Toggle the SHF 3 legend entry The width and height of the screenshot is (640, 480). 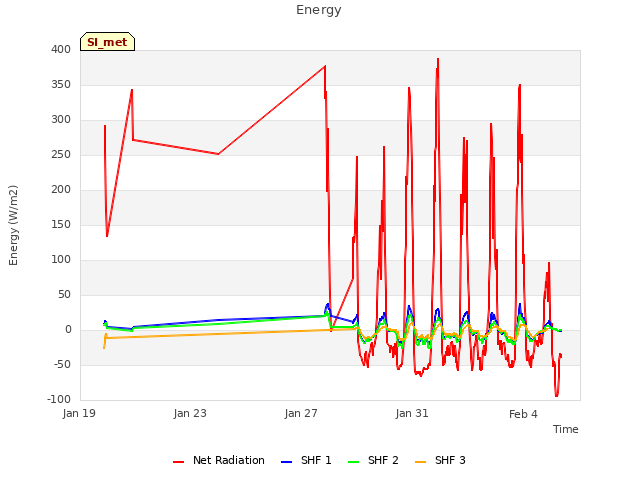440,460
